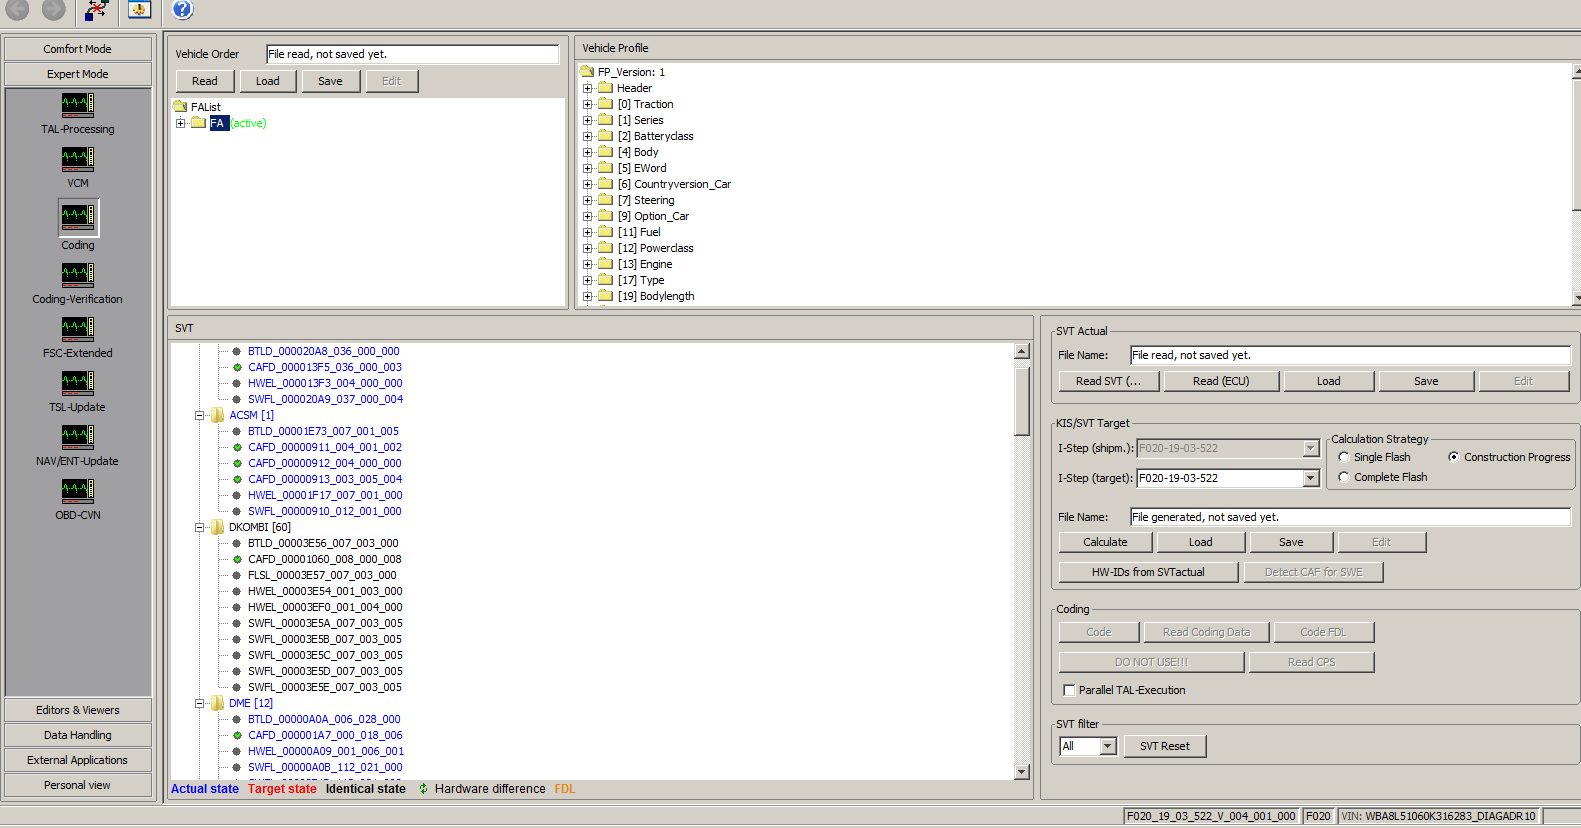Collapse the ACSM [1] node

pyautogui.click(x=199, y=415)
